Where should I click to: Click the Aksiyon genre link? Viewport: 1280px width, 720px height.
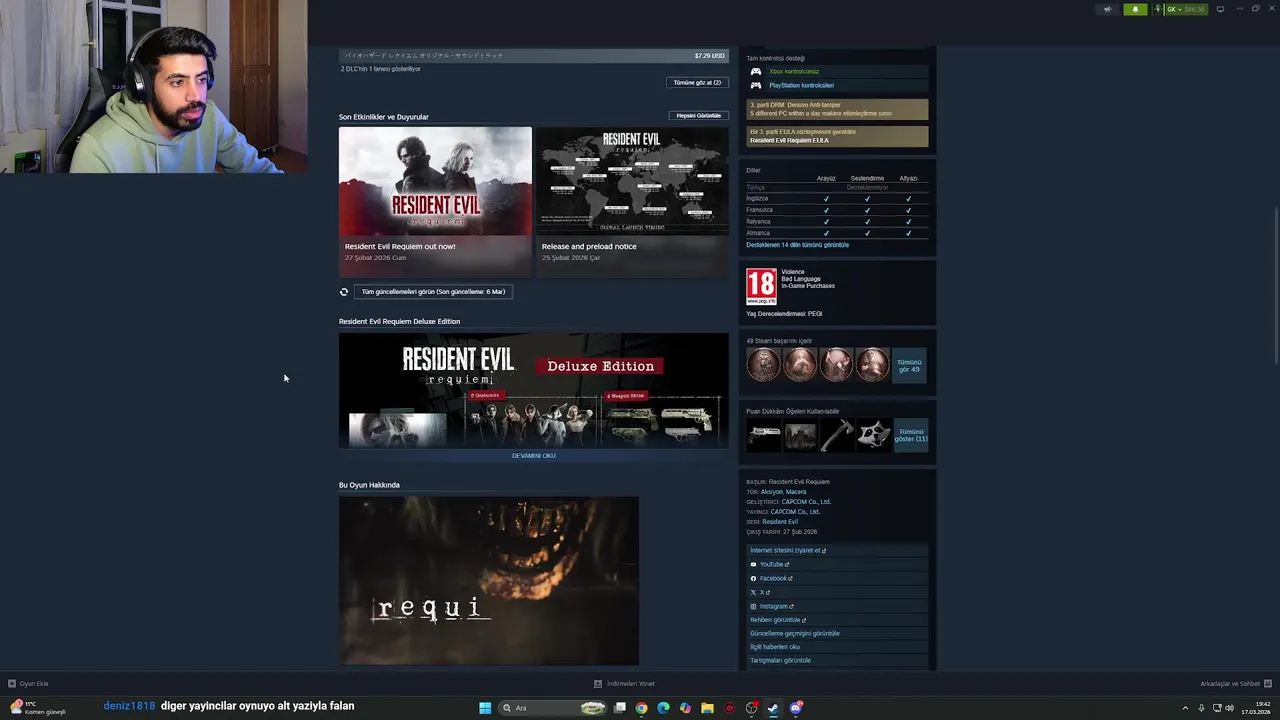(x=772, y=492)
